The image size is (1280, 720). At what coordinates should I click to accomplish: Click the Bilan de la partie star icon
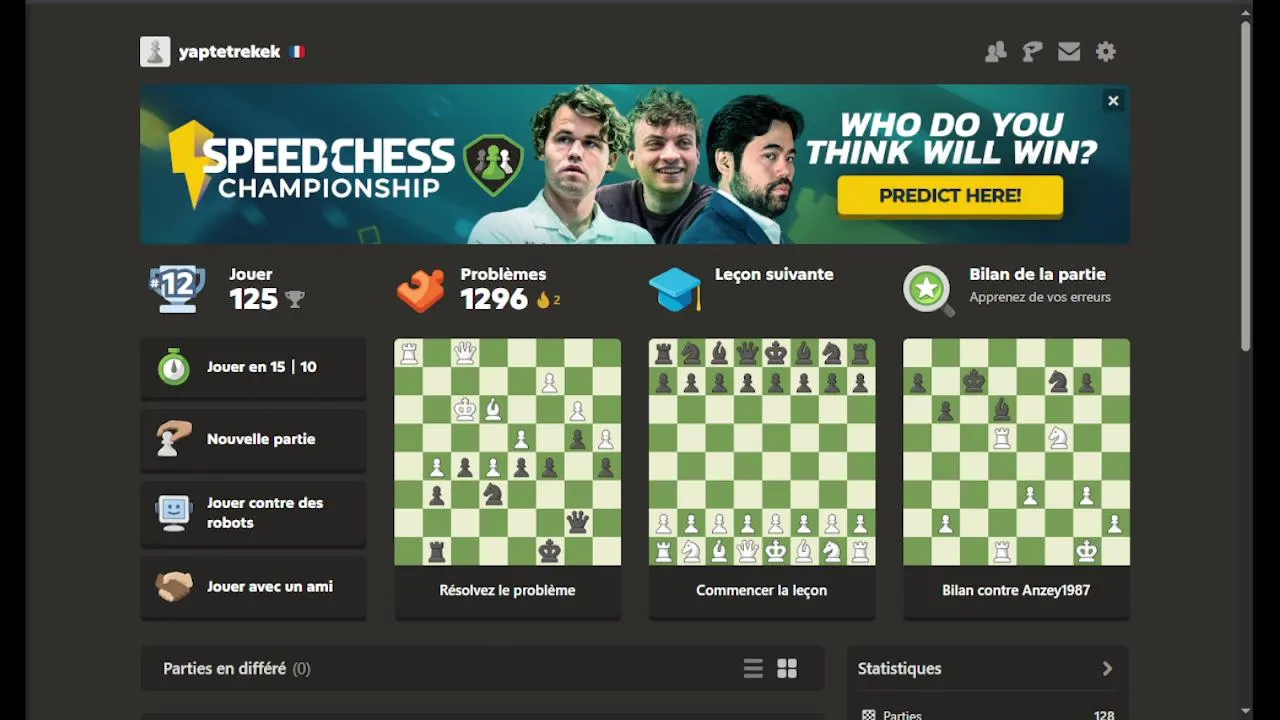(x=928, y=290)
